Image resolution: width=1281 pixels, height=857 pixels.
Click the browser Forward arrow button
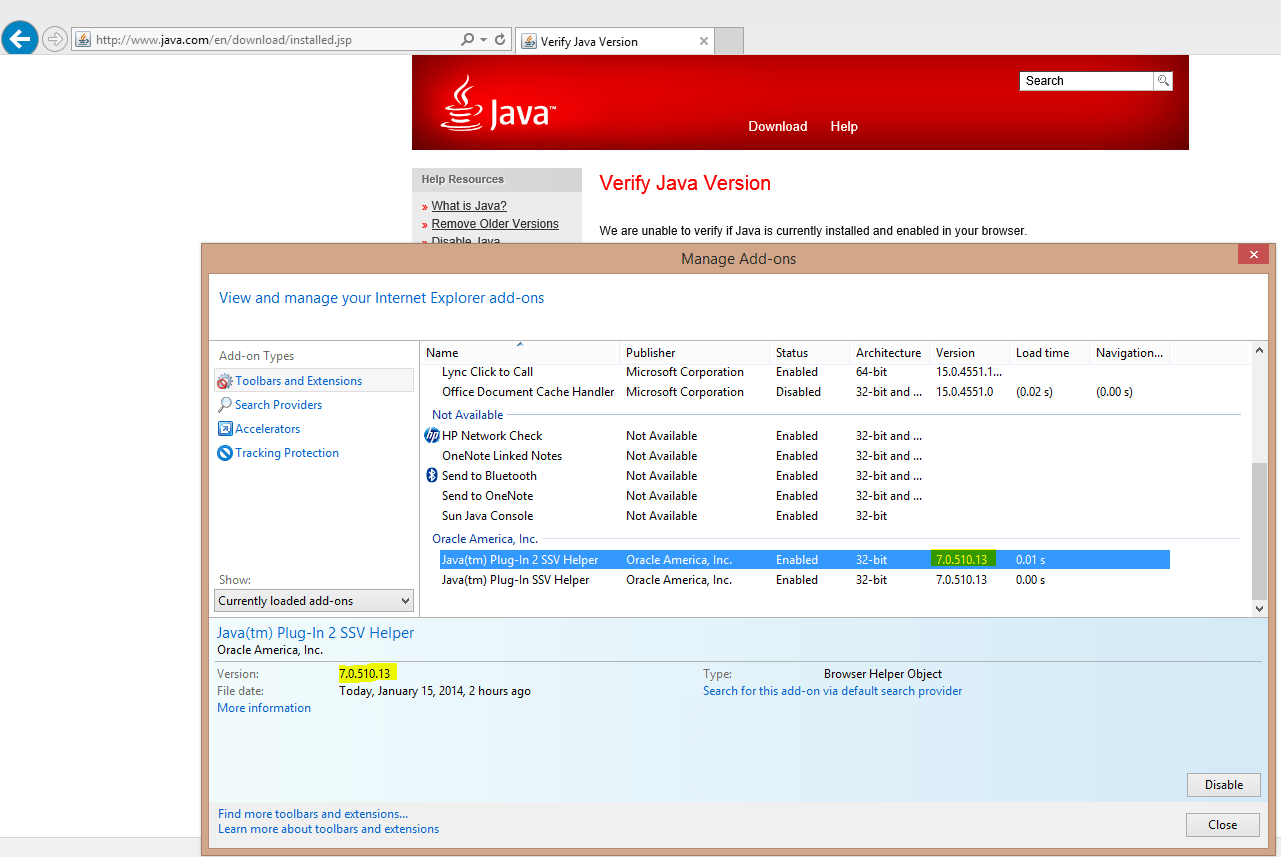tap(54, 40)
